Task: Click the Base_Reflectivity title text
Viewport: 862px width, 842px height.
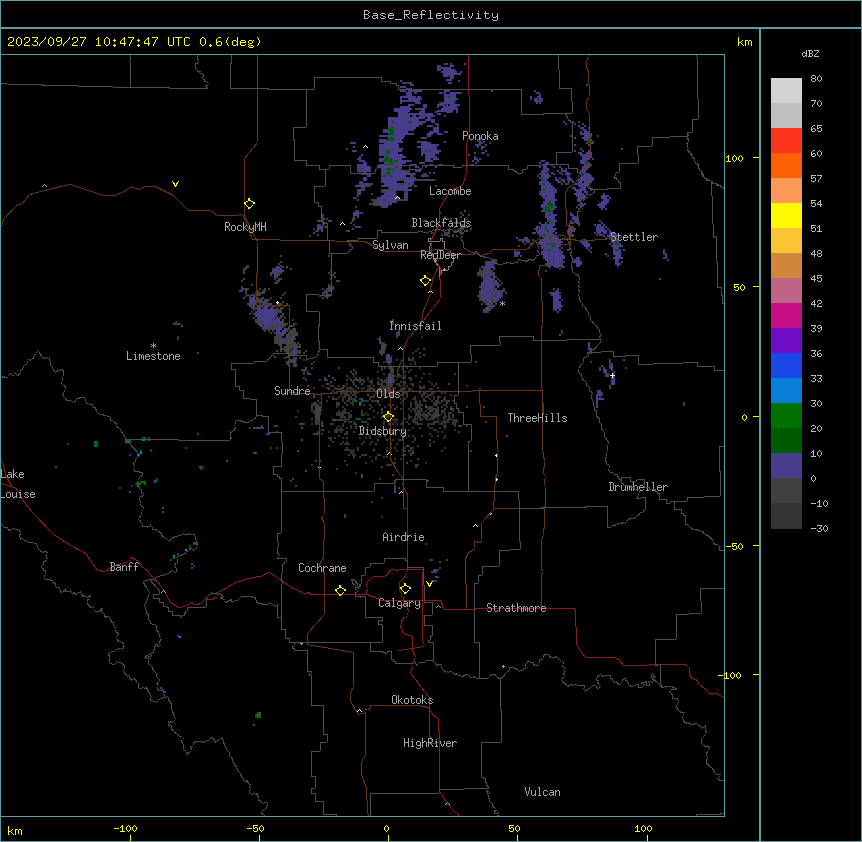Action: pos(431,15)
